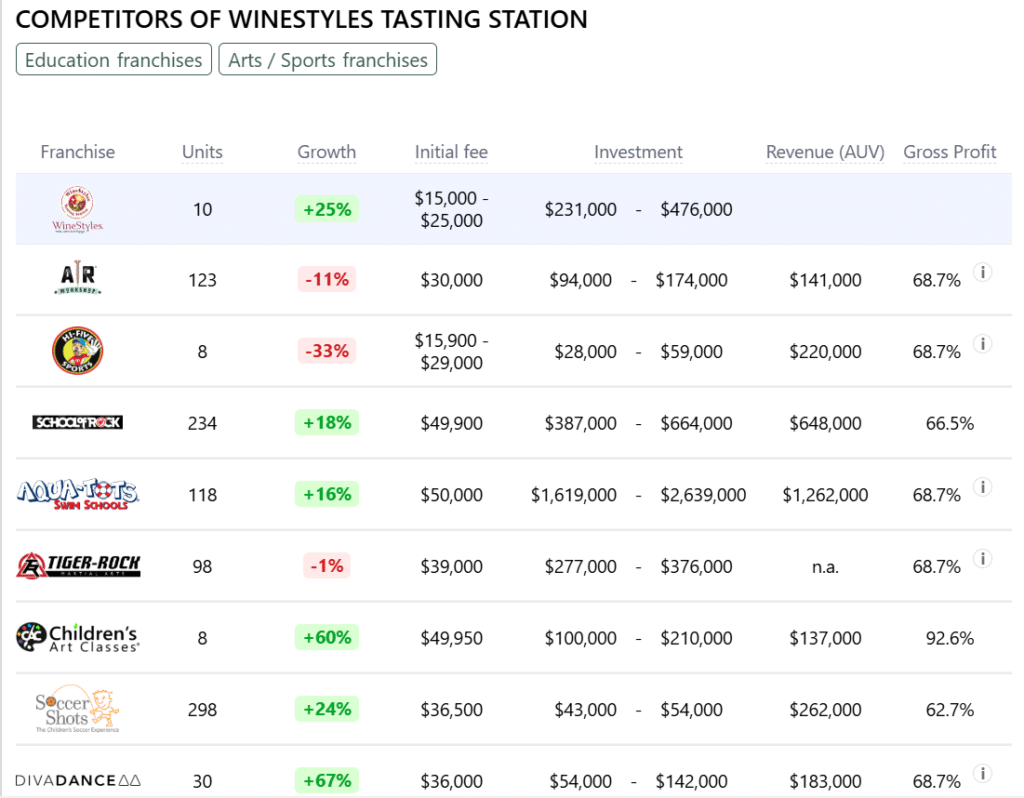Open the Soccer Shots logo

tap(78, 709)
